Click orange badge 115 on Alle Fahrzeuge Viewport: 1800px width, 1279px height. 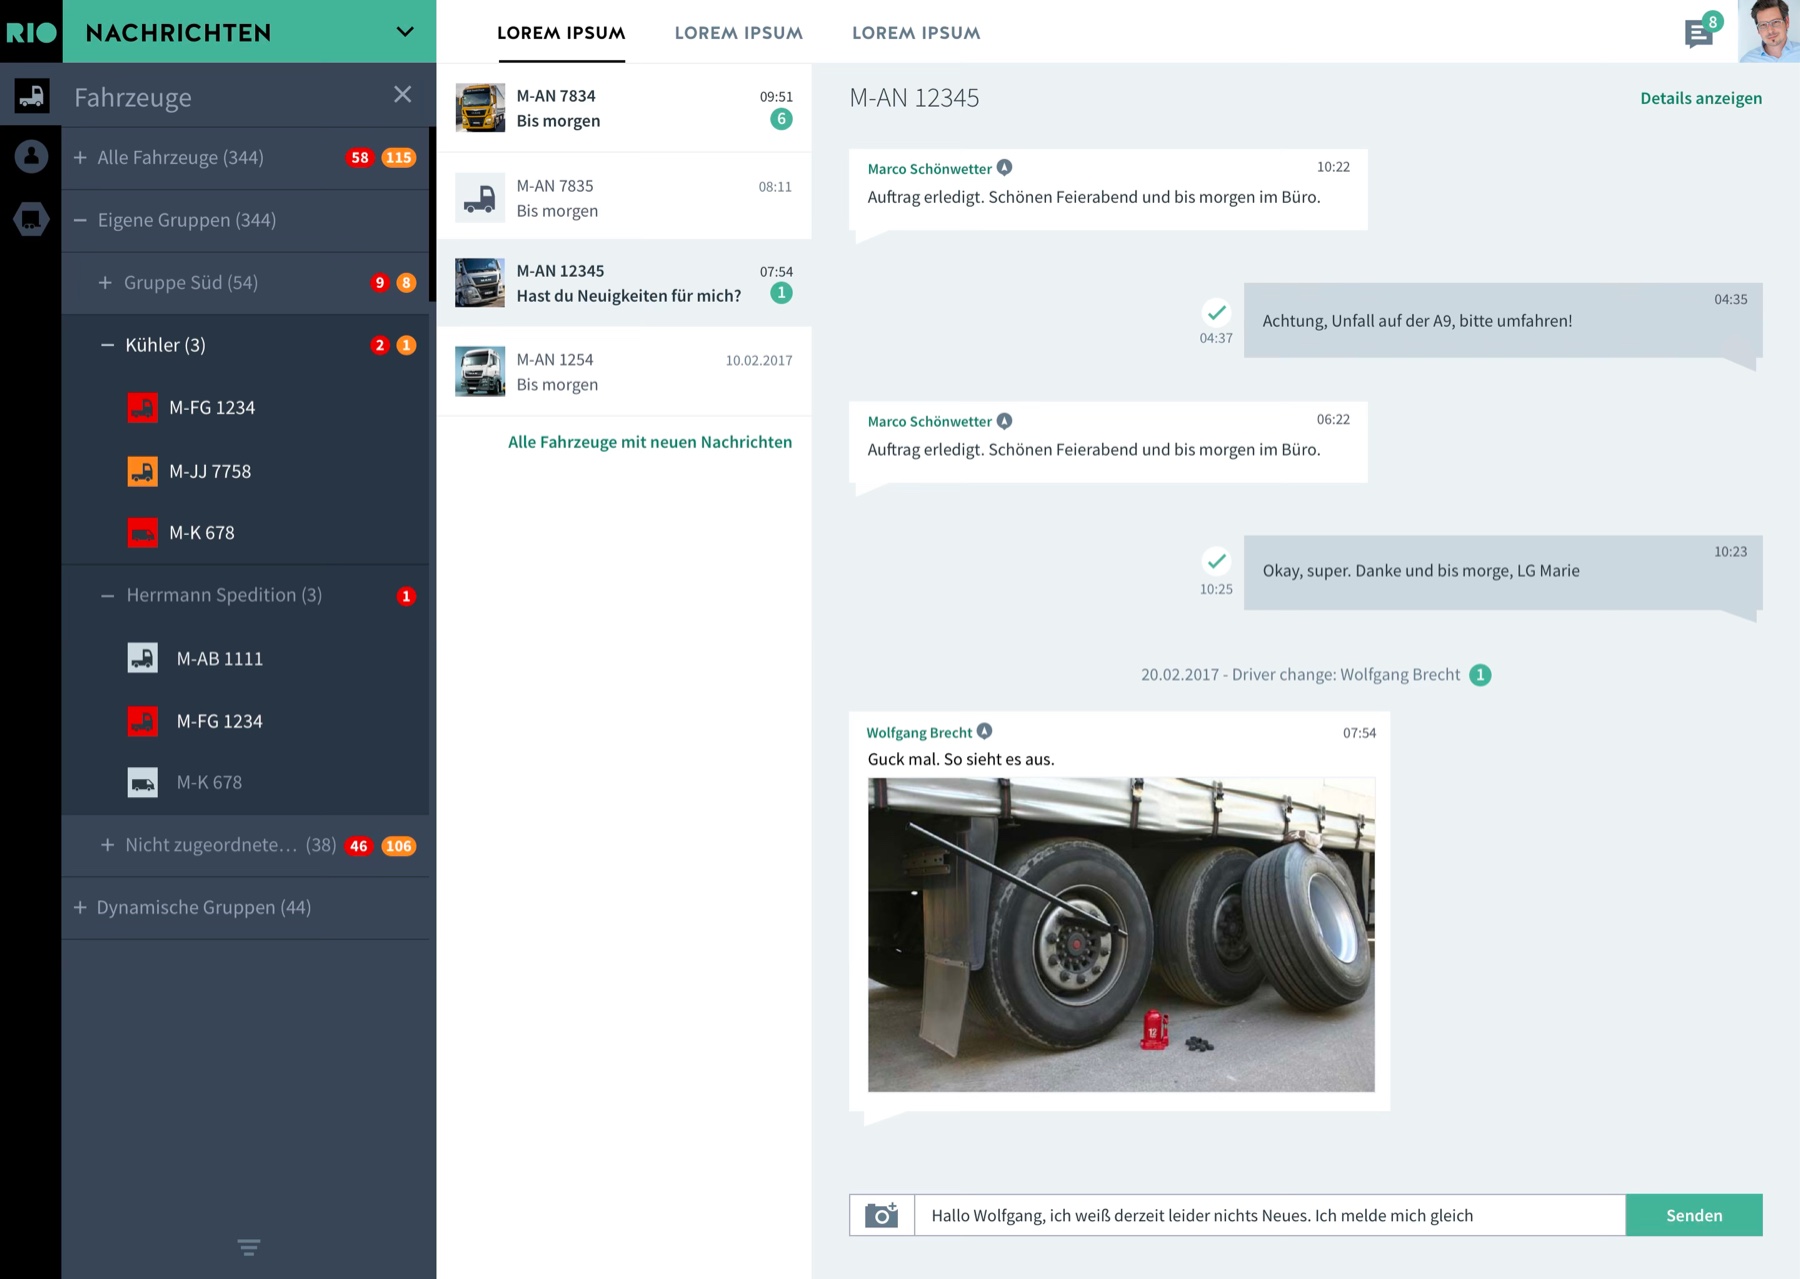398,157
